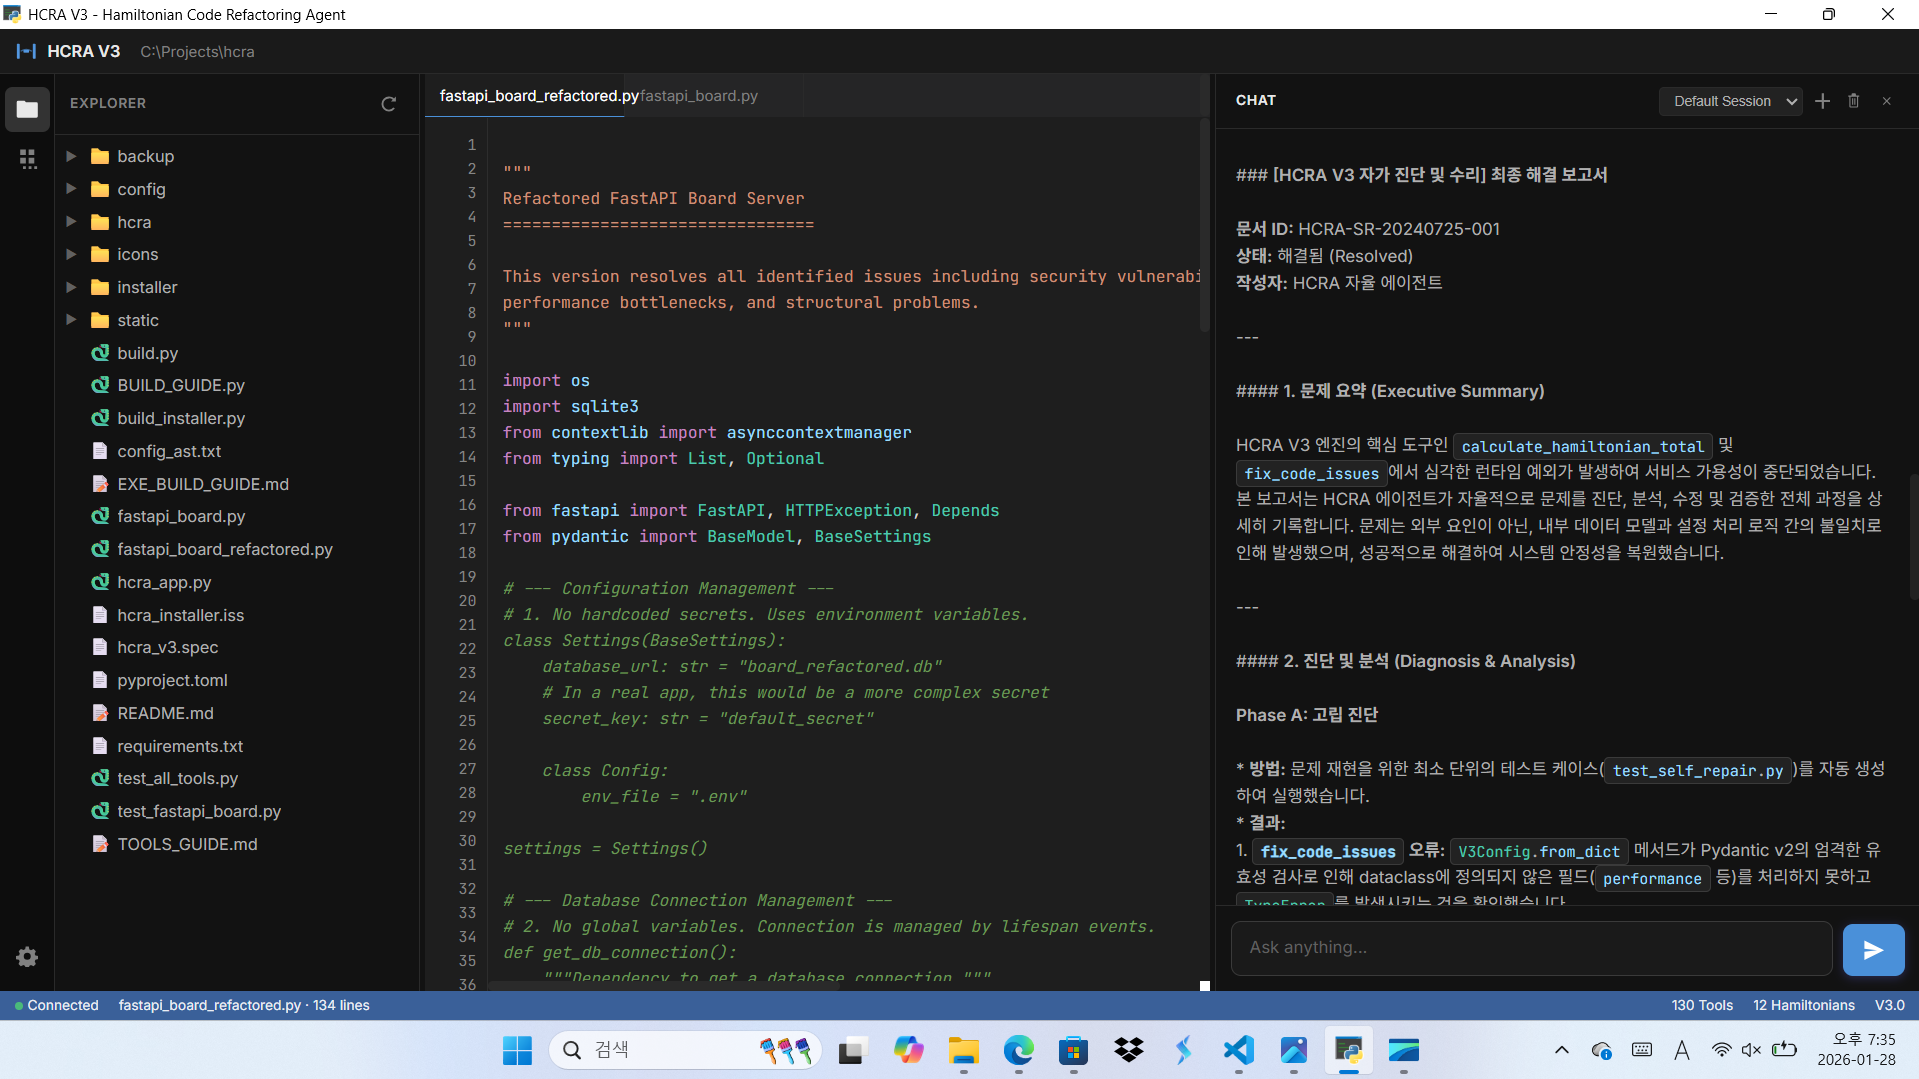This screenshot has height=1079, width=1919.
Task: Open the taskbar clock and date
Action: coord(1856,1050)
